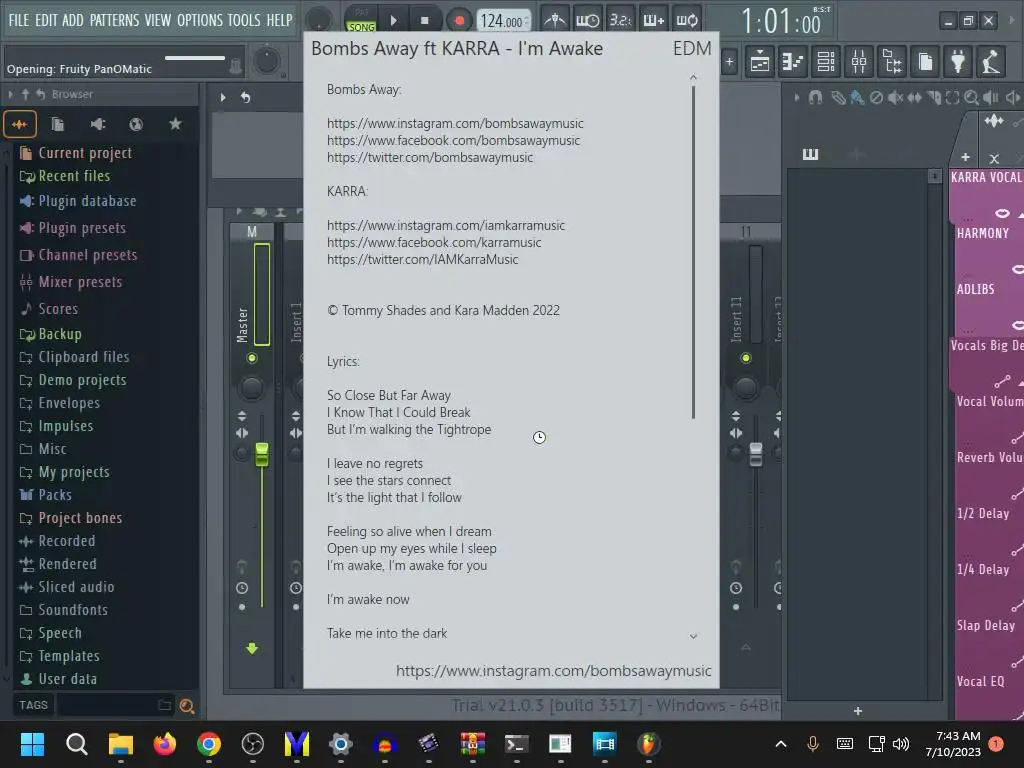Switch to browser files tab
Image resolution: width=1024 pixels, height=768 pixels.
[57, 124]
